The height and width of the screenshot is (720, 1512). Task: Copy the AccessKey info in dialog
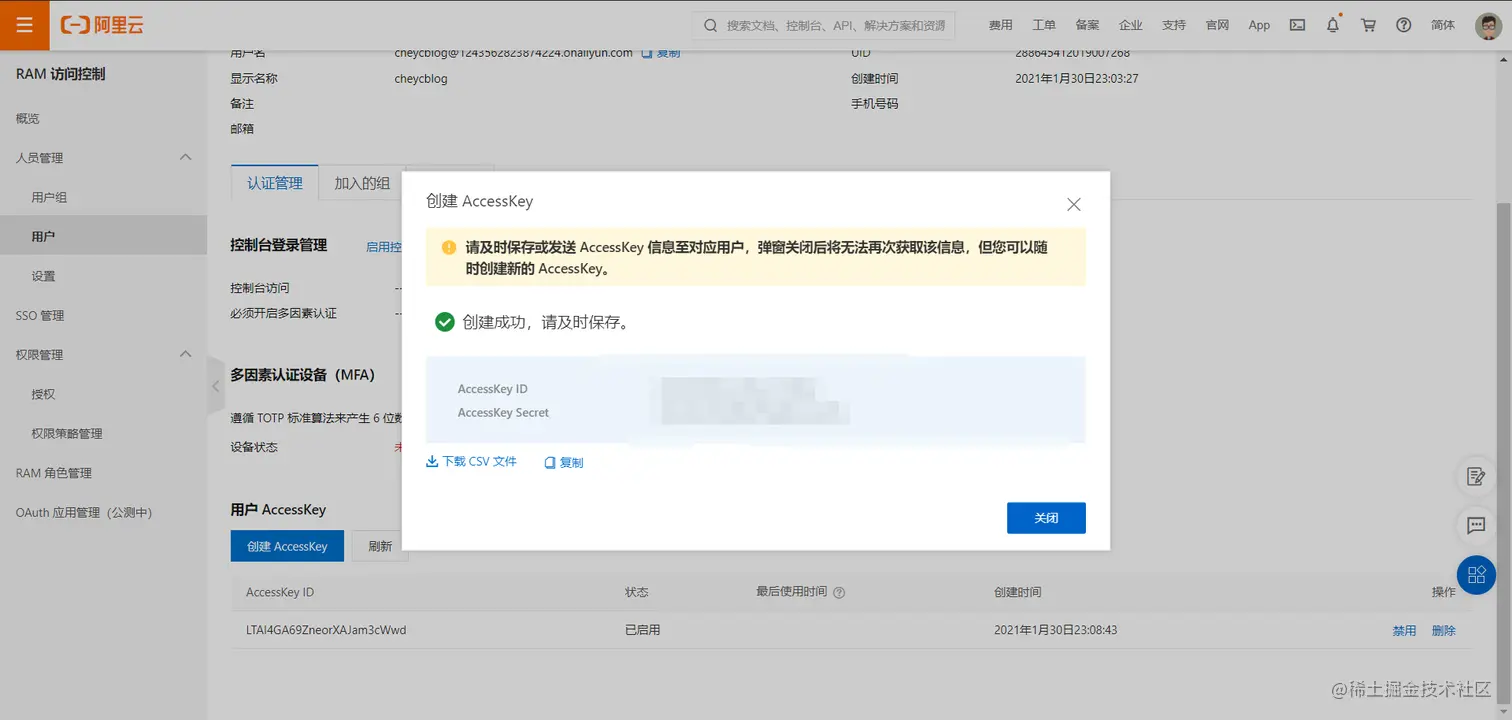click(x=564, y=463)
